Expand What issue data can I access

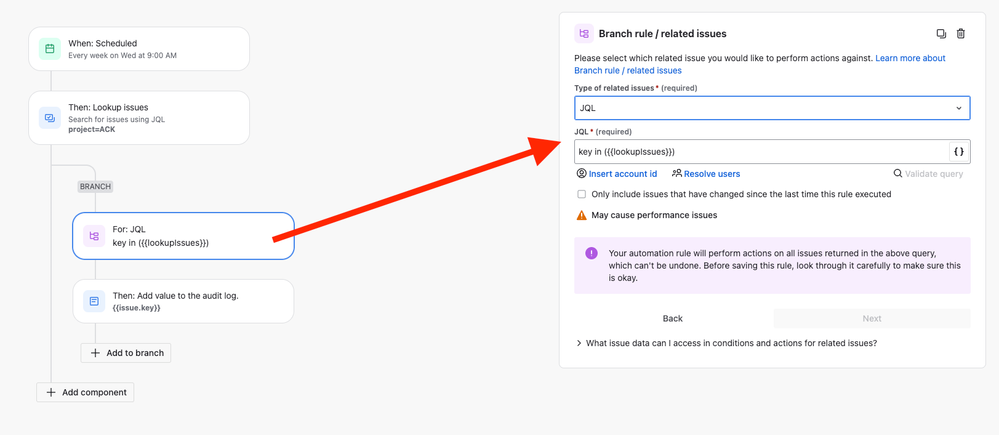(727, 343)
